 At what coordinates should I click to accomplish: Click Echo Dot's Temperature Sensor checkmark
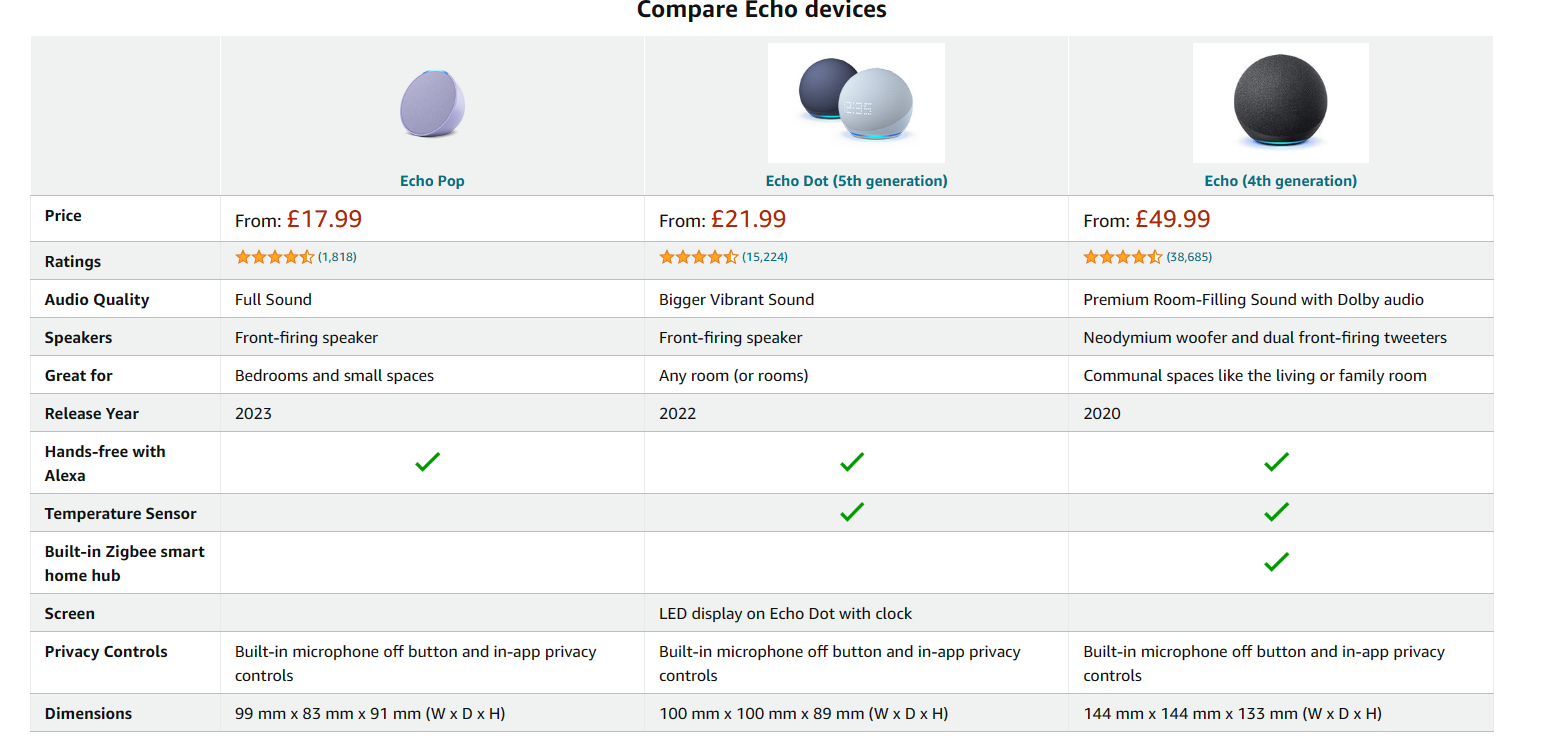(x=852, y=512)
